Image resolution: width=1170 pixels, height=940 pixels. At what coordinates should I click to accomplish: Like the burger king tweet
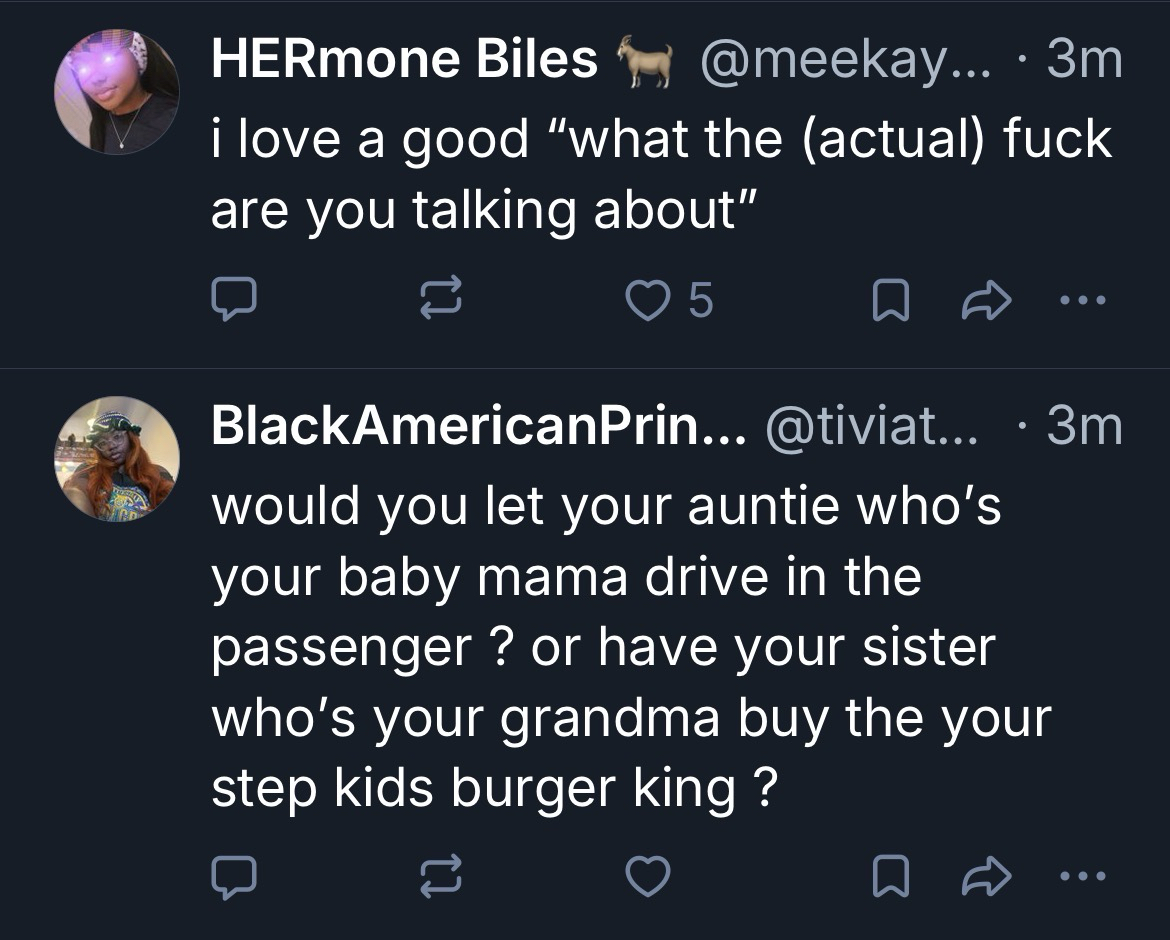[646, 877]
